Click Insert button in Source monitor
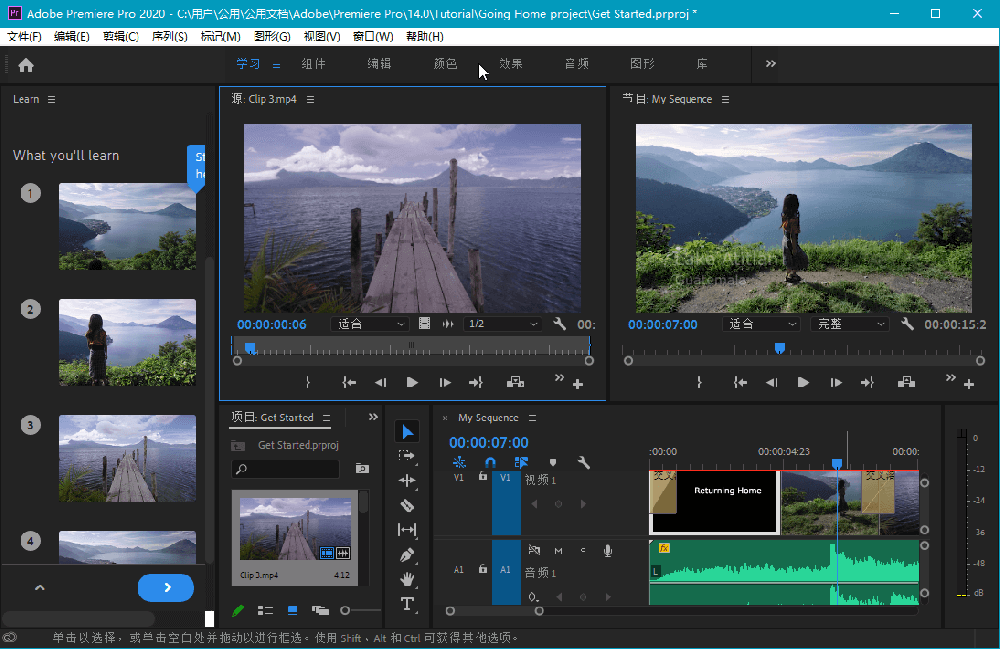This screenshot has width=1000, height=649. click(x=515, y=383)
